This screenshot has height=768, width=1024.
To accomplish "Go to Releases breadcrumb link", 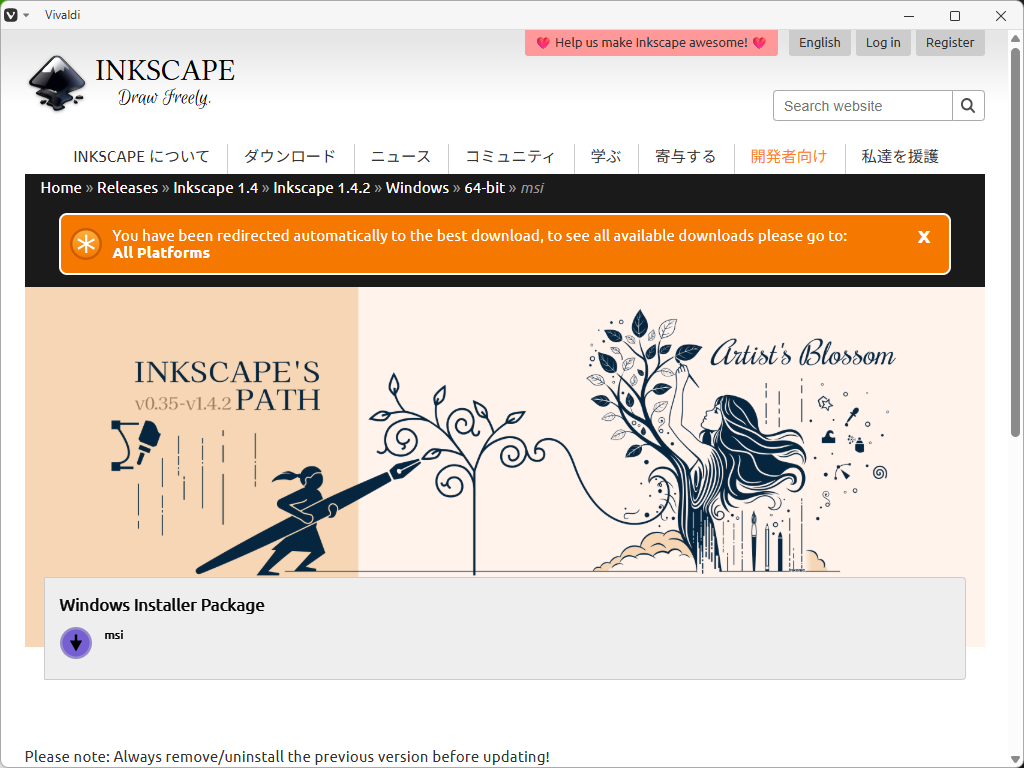I will coord(127,188).
